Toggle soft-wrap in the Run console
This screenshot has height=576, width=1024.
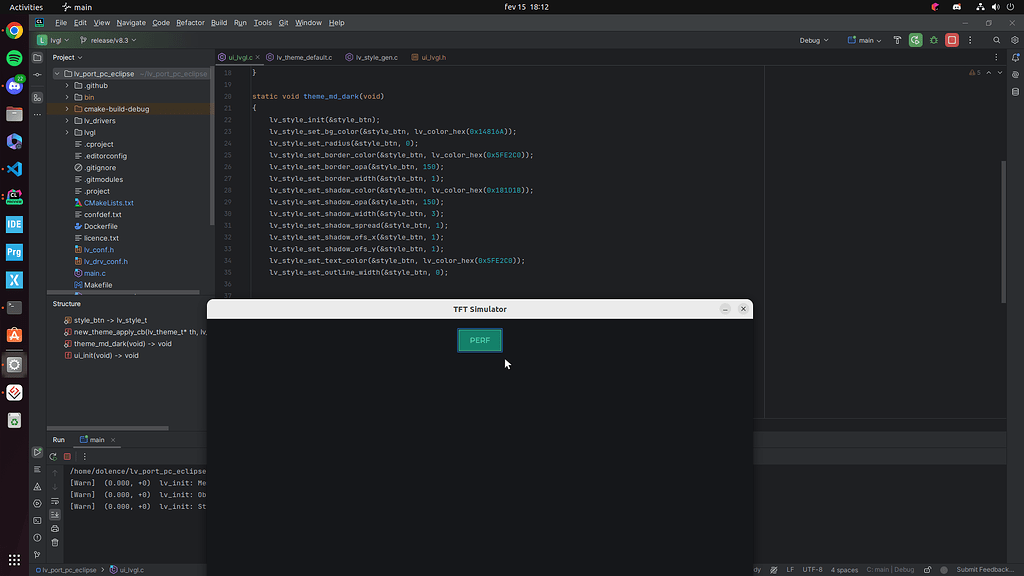(x=55, y=501)
